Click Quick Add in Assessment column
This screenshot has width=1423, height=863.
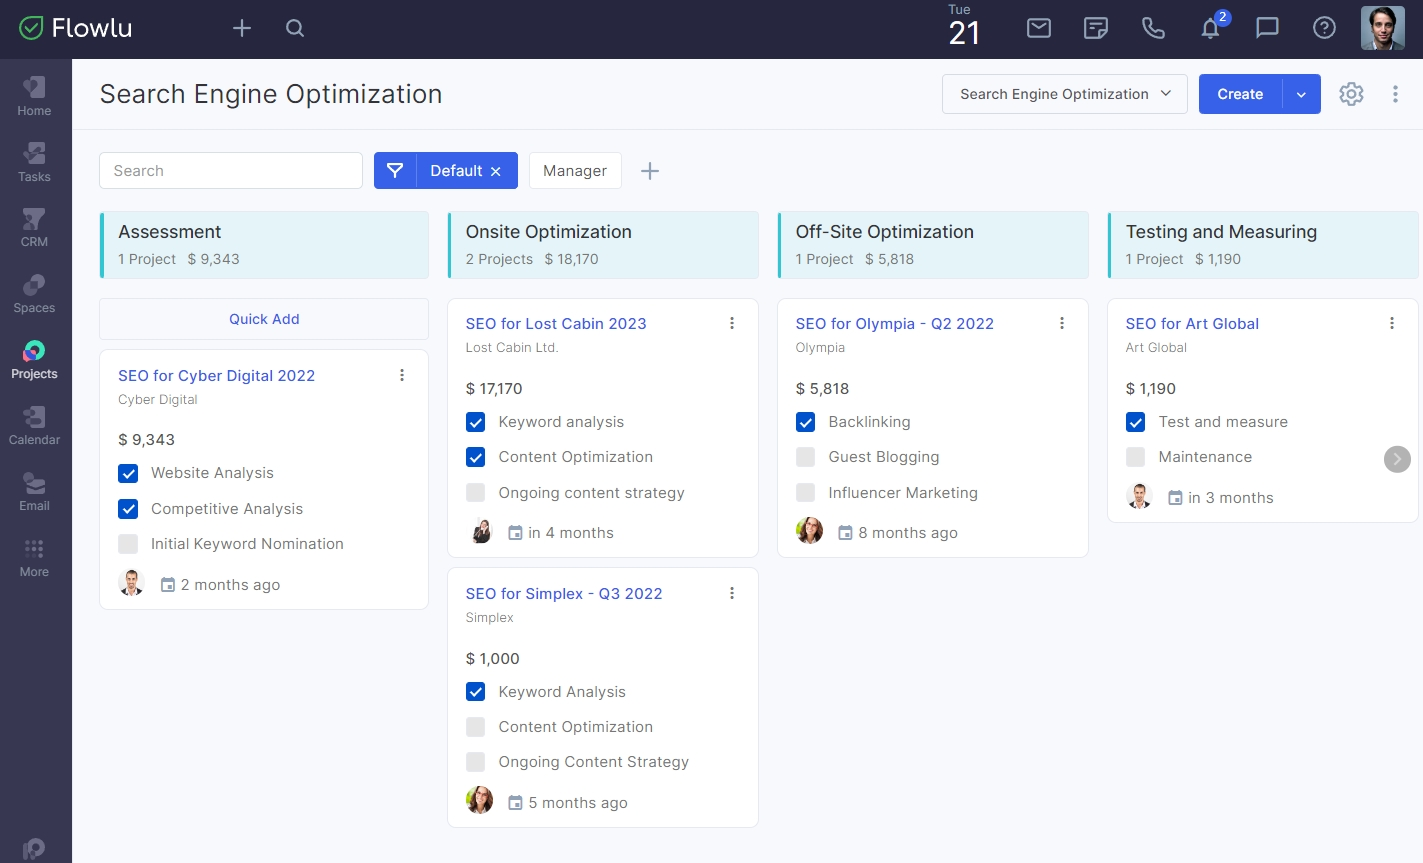coord(264,319)
